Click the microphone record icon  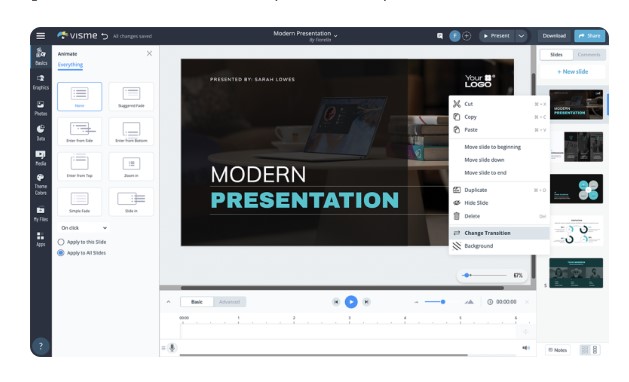[x=172, y=347]
